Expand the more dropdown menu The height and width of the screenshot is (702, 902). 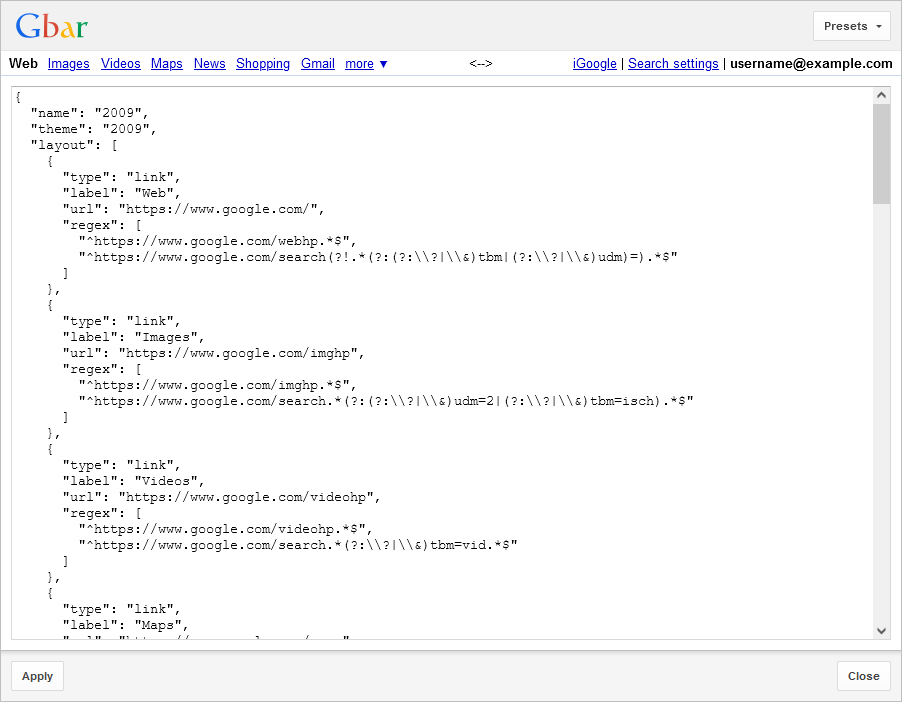(366, 63)
